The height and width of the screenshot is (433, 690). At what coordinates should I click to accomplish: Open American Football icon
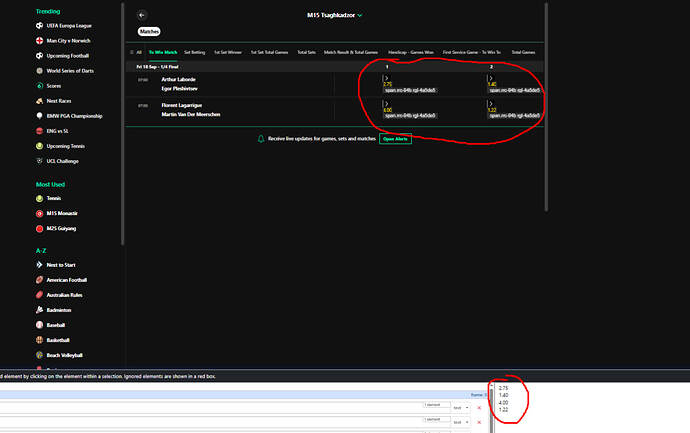tap(39, 280)
